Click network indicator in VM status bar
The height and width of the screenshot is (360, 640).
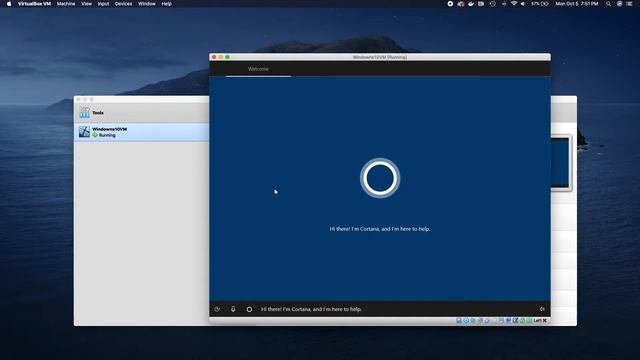pos(480,321)
